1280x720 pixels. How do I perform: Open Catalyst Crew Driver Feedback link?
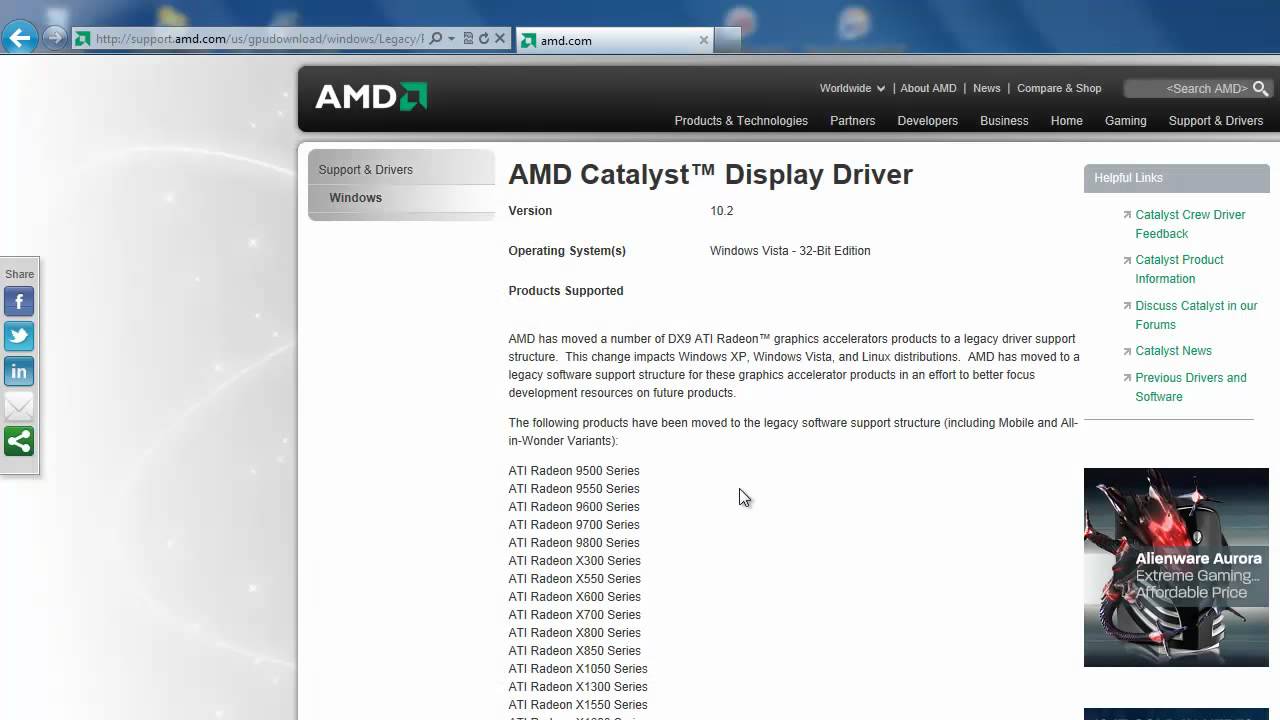coord(1190,224)
